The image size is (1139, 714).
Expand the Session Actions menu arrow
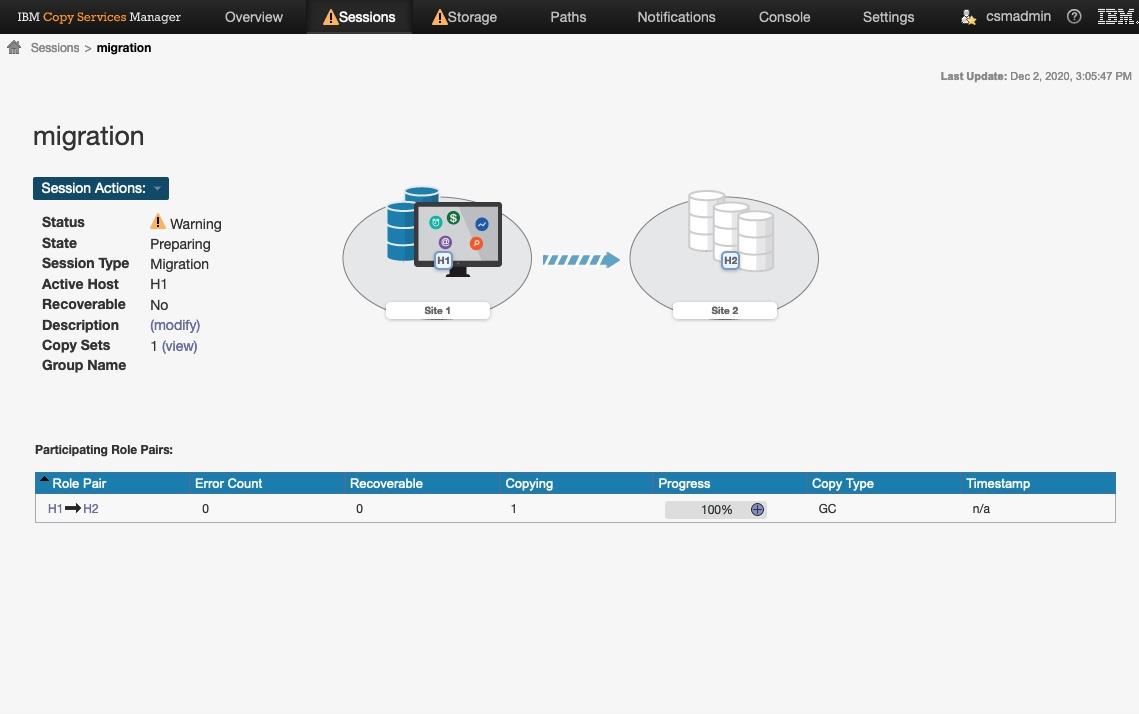pyautogui.click(x=157, y=188)
